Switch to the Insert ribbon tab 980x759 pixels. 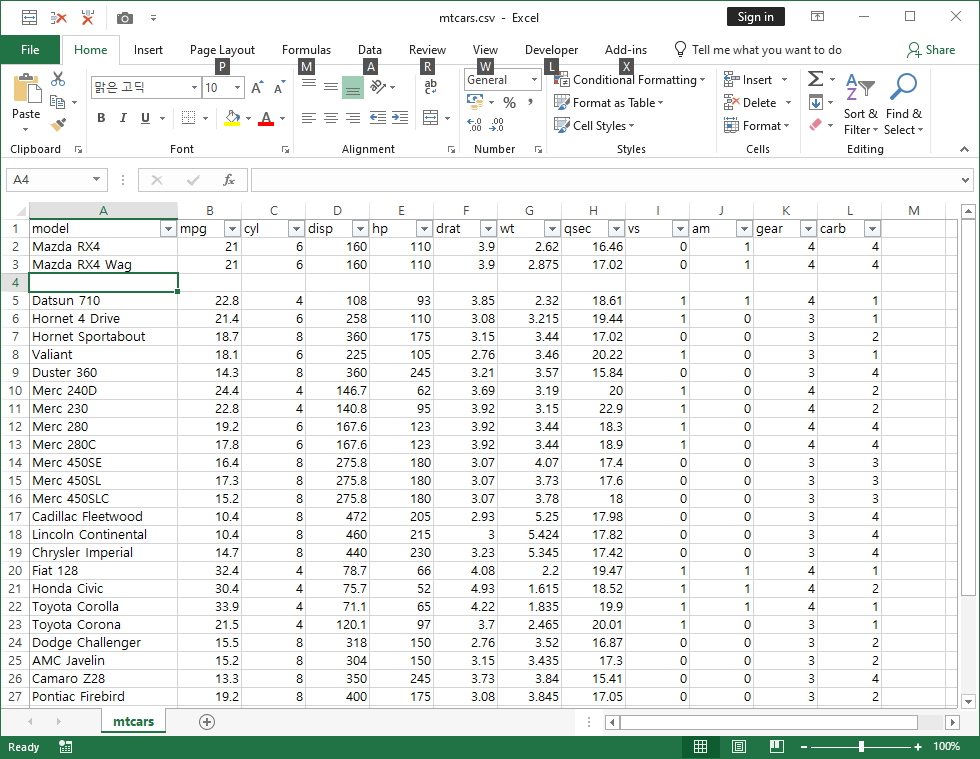[x=148, y=50]
